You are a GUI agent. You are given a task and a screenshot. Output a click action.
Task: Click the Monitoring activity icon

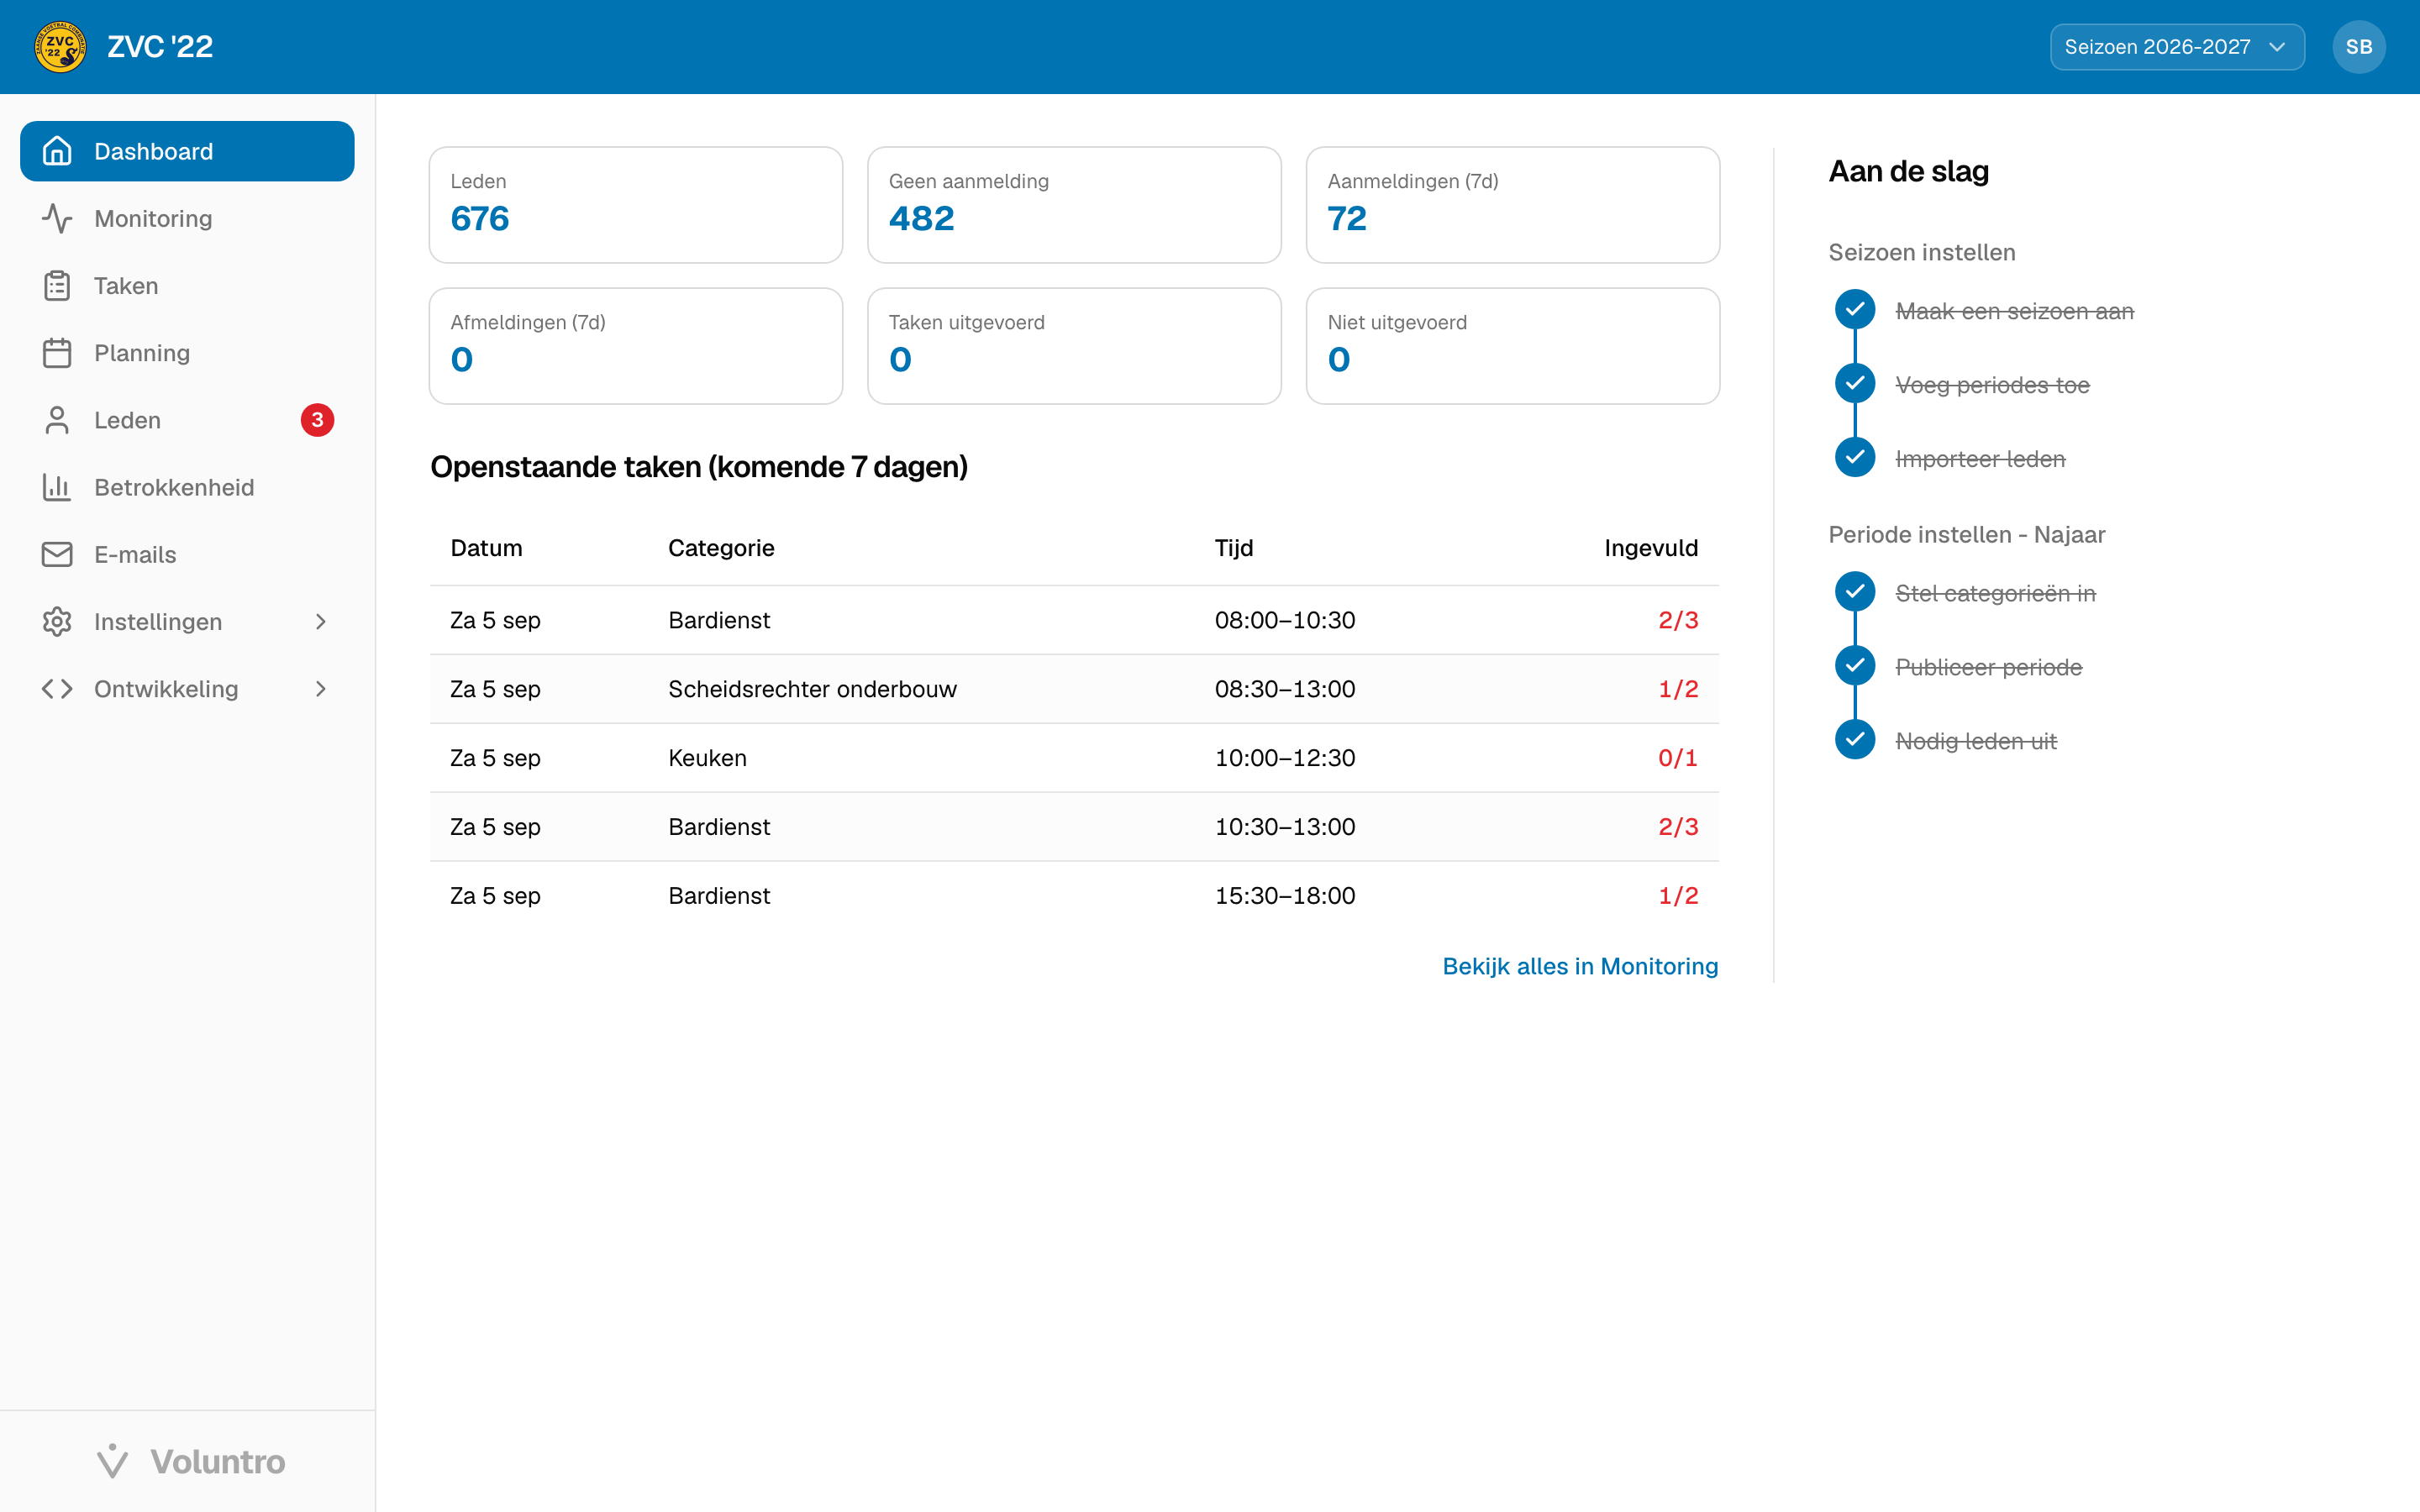point(57,218)
